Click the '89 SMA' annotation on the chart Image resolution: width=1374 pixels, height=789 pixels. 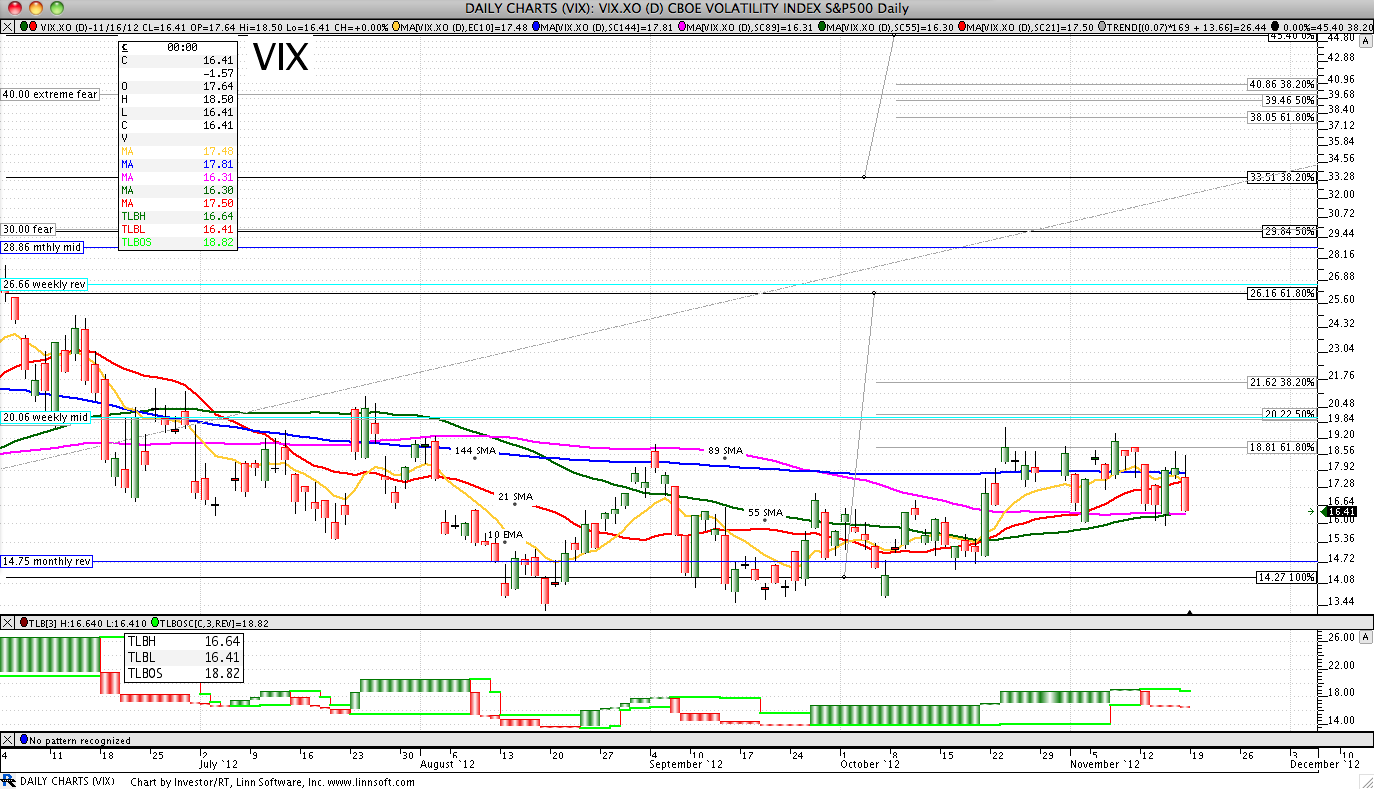coord(725,451)
